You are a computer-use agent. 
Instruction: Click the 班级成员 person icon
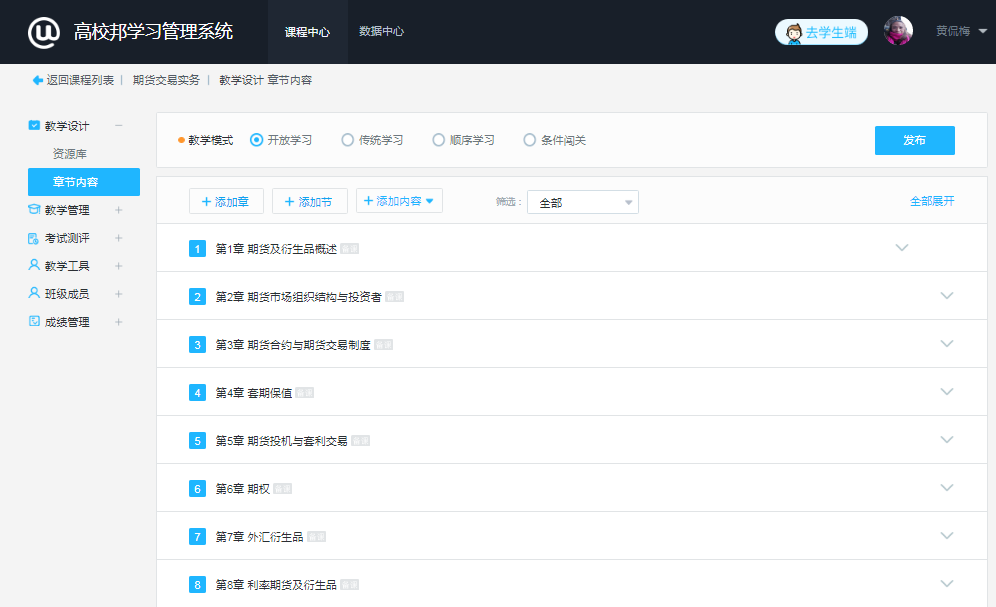[x=34, y=294]
